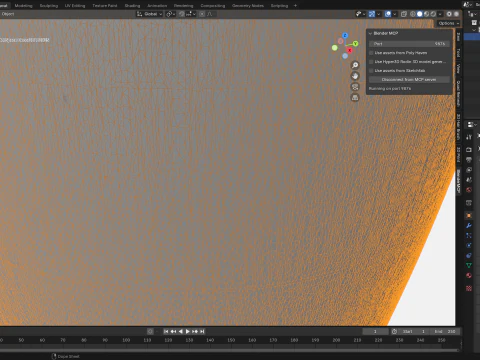The width and height of the screenshot is (480, 360).
Task: Toggle snapping magnet icon
Action: pyautogui.click(x=182, y=14)
